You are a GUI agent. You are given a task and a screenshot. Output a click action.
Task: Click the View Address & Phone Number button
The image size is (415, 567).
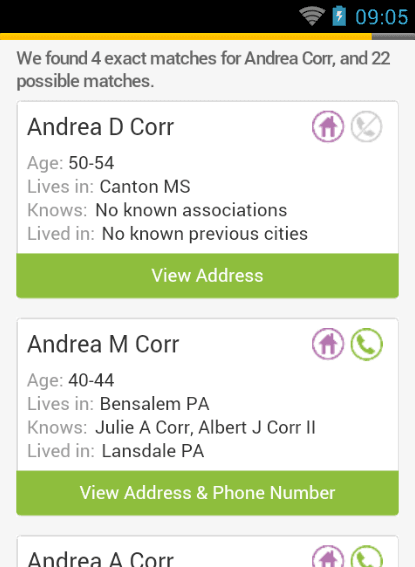pos(208,493)
